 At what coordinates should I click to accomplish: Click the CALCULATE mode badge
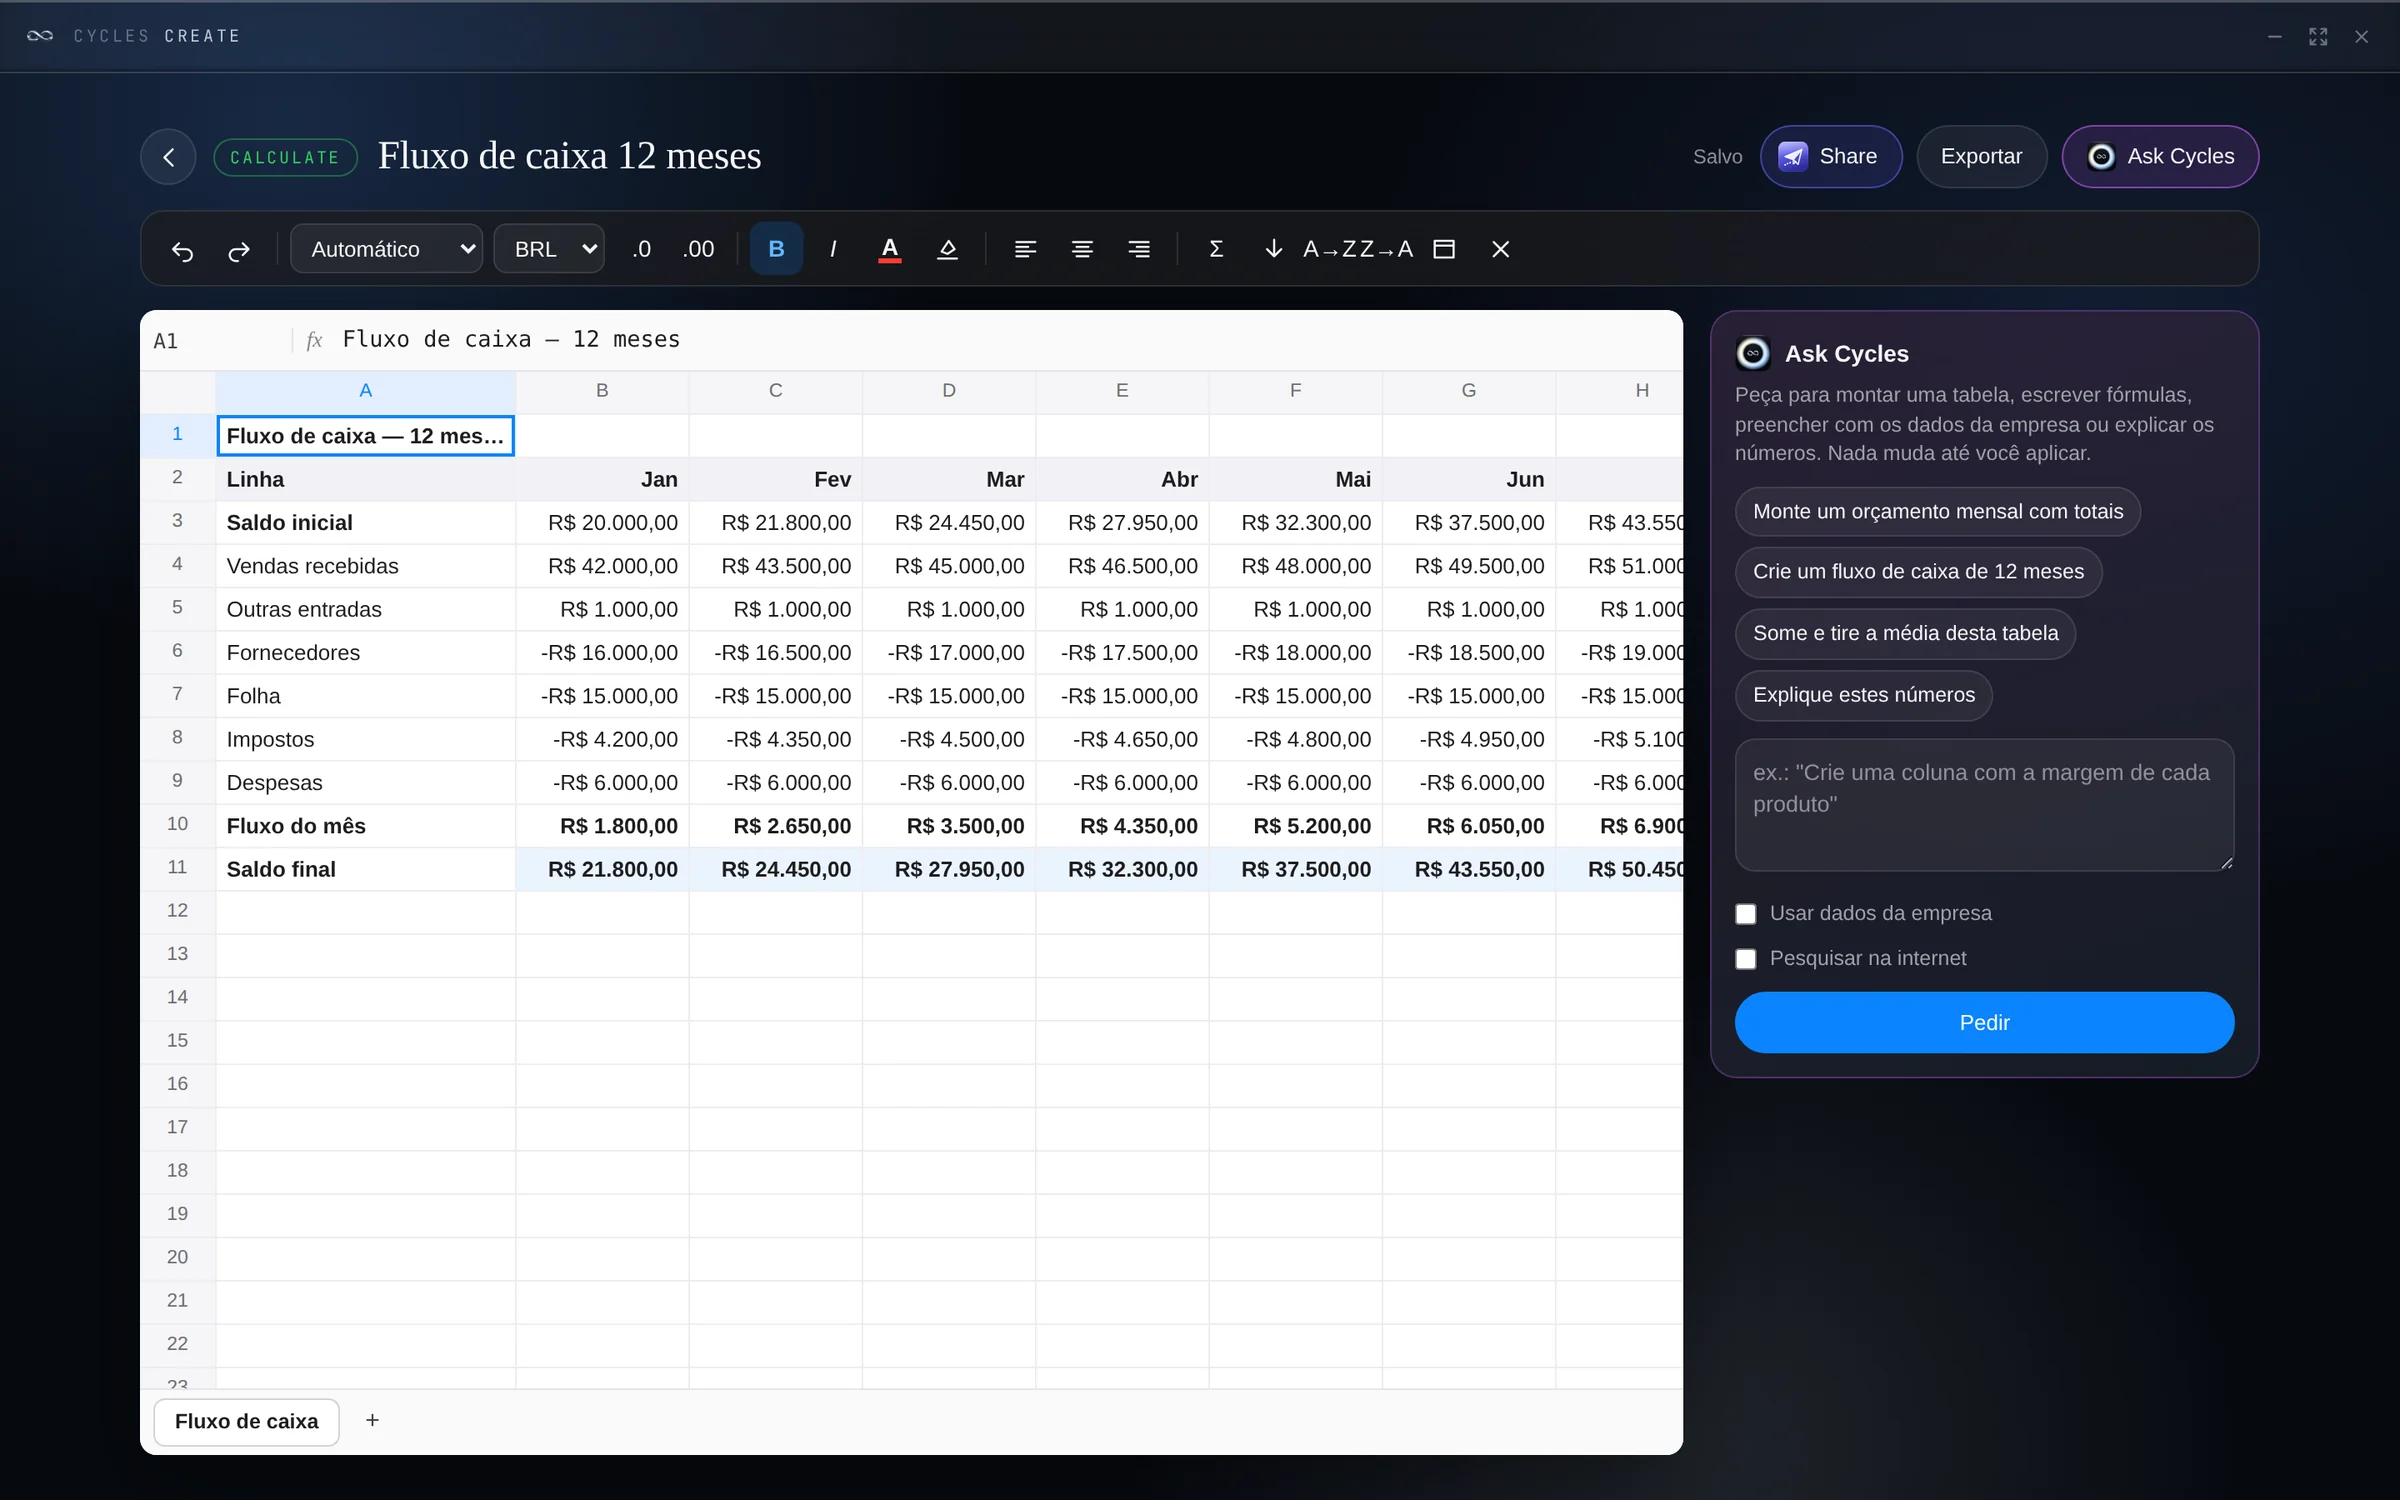tap(285, 158)
